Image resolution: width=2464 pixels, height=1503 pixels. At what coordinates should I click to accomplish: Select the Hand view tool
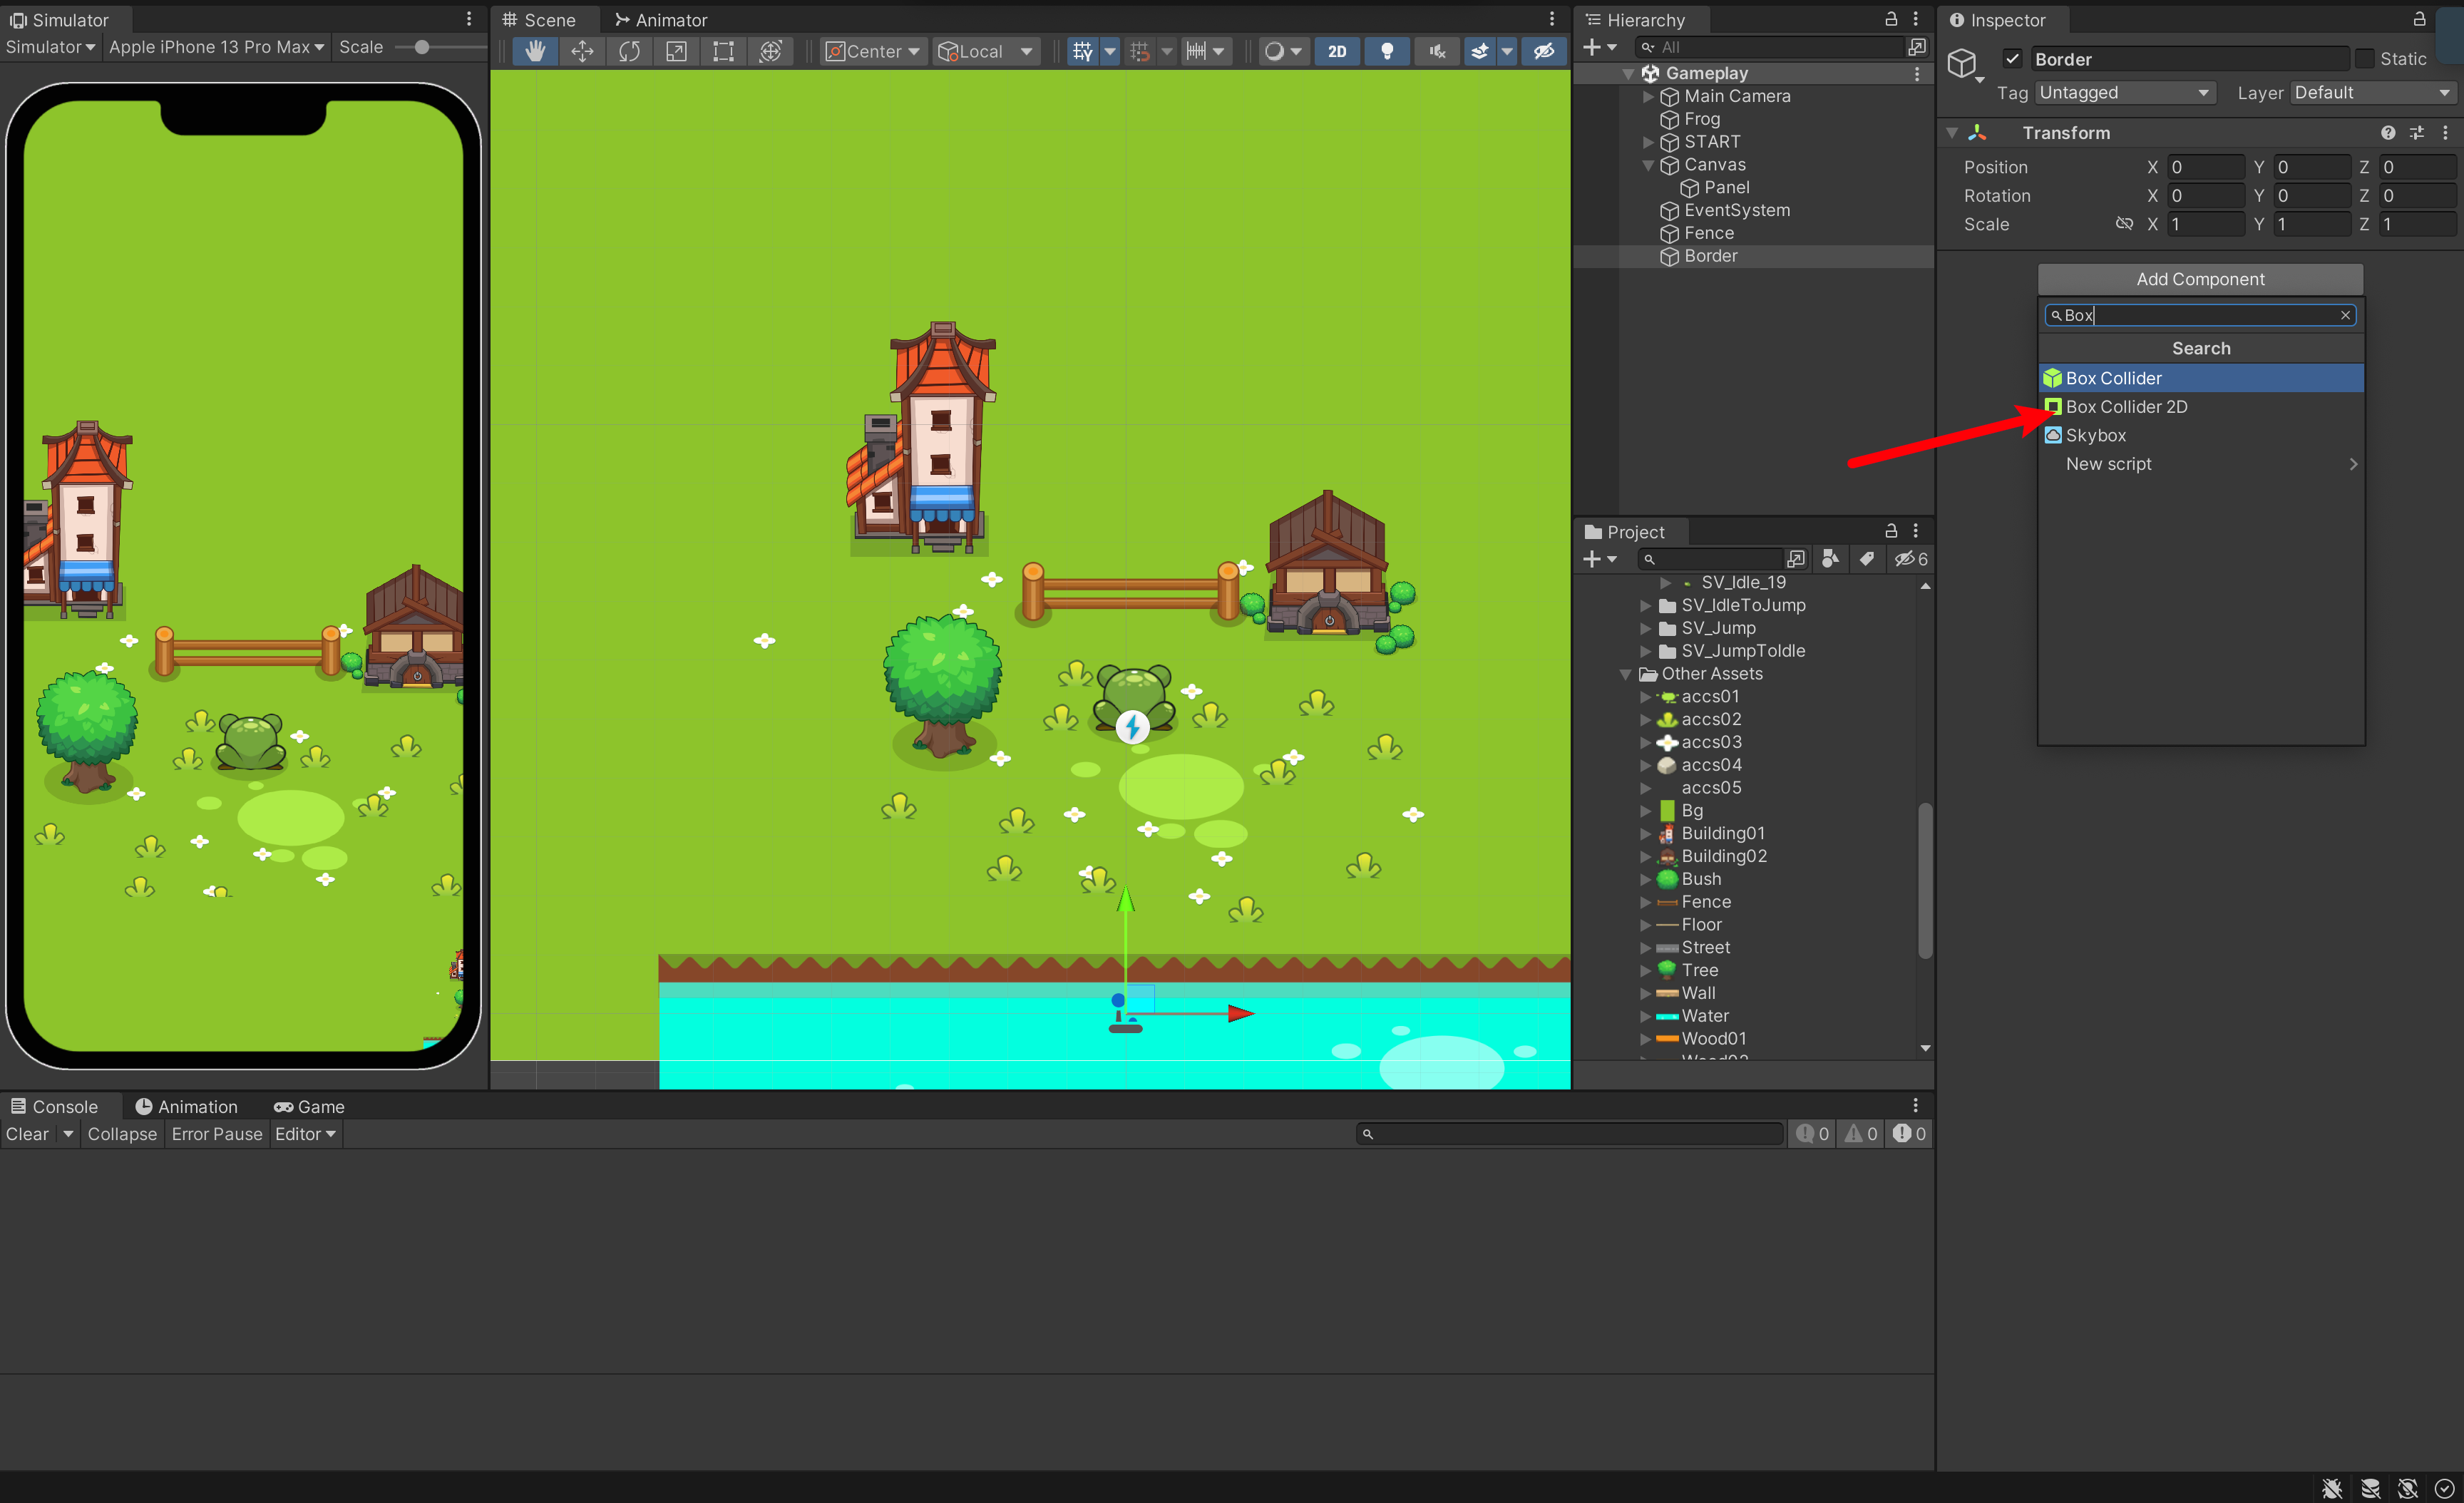point(535,51)
